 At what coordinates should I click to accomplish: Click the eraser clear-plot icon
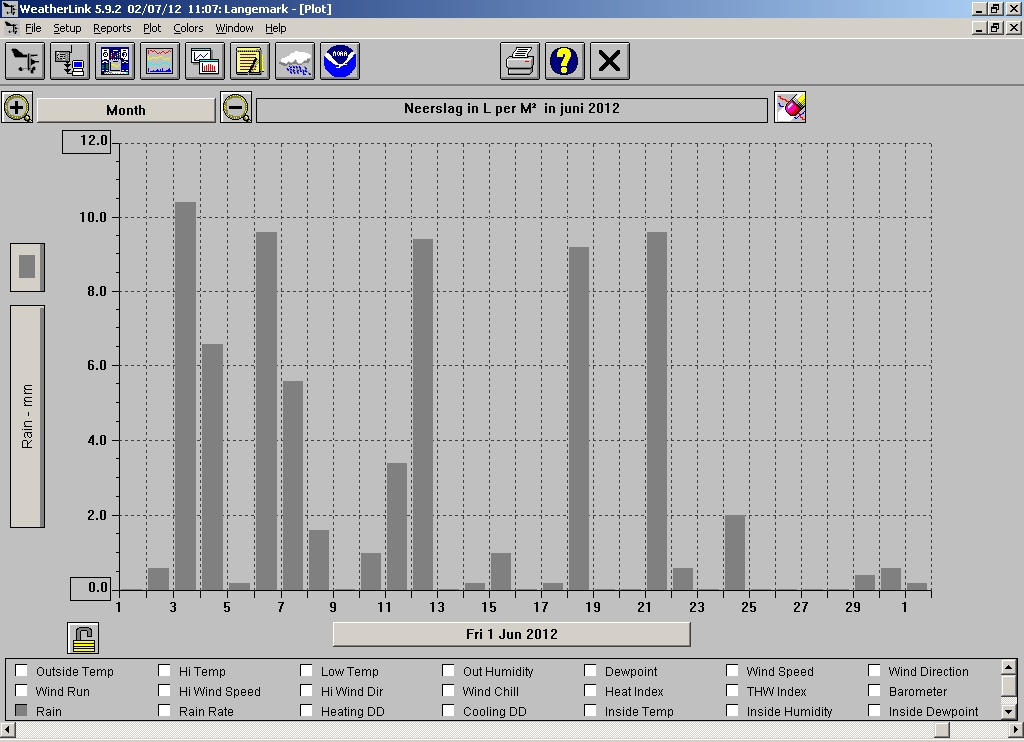tap(790, 107)
